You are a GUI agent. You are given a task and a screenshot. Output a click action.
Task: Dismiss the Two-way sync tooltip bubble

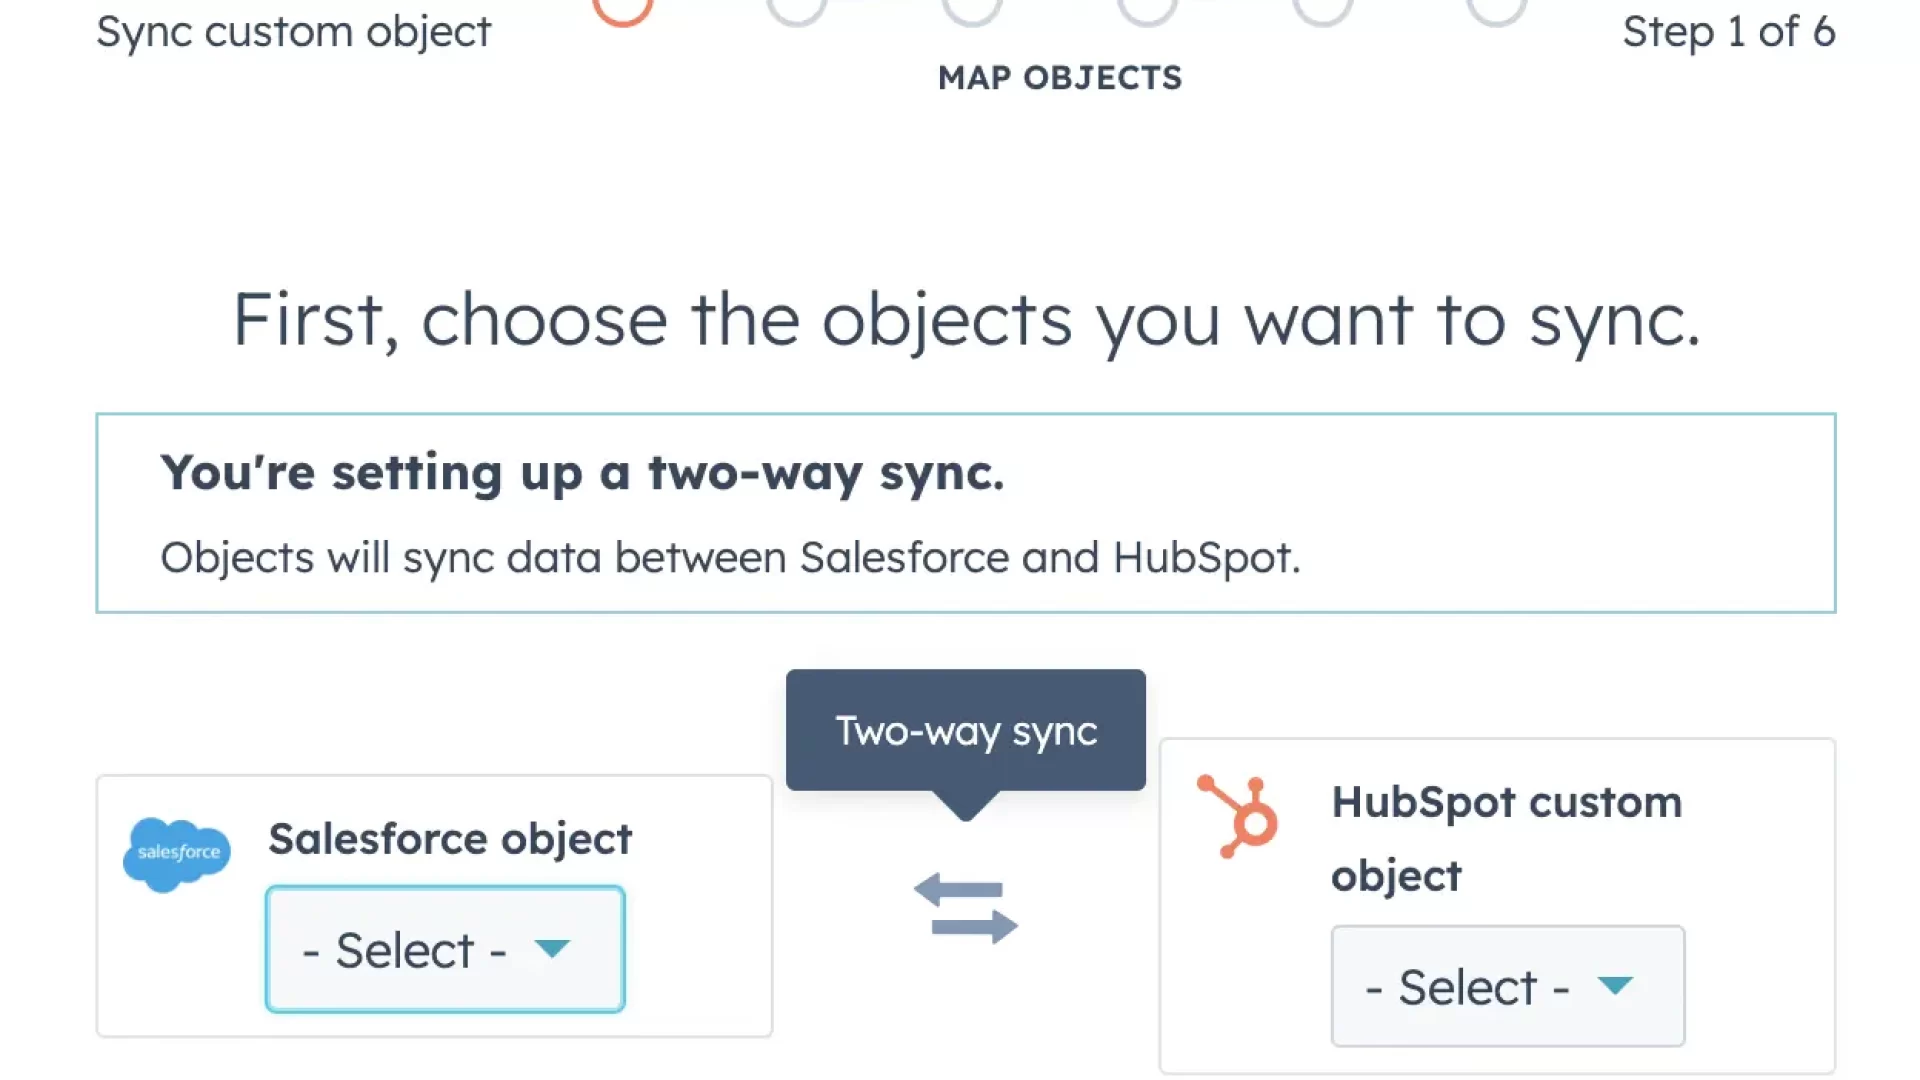tap(965, 729)
